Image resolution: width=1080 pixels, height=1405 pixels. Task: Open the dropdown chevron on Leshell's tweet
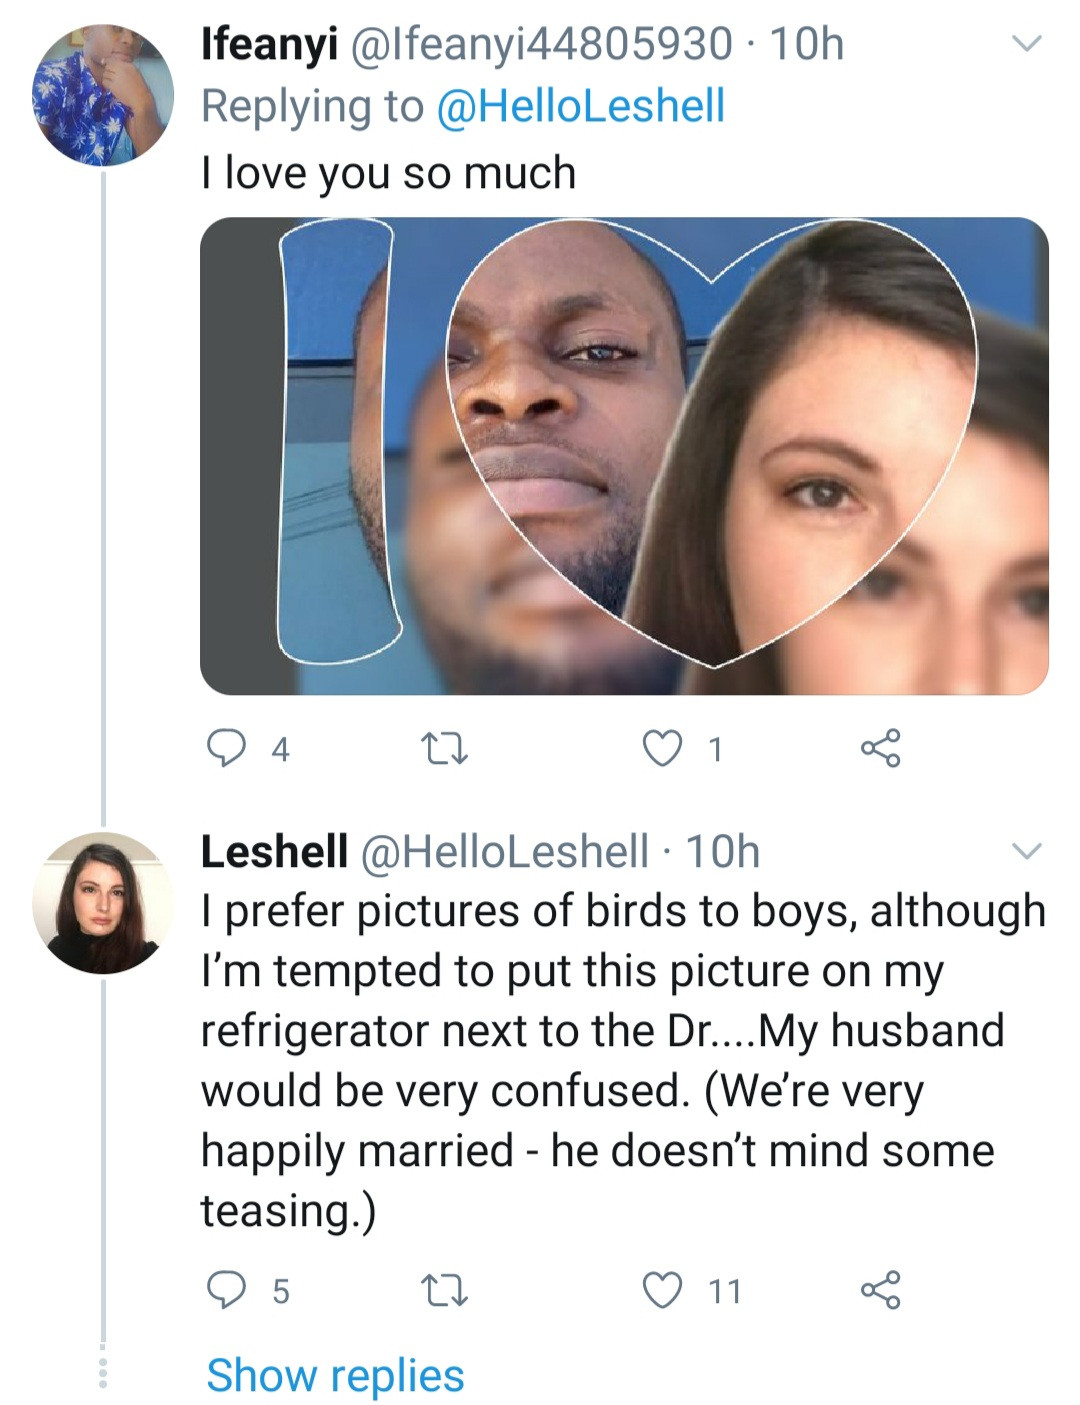(1027, 852)
